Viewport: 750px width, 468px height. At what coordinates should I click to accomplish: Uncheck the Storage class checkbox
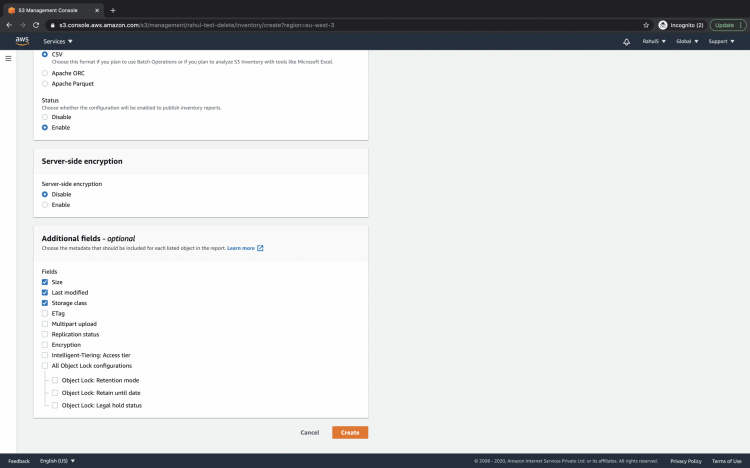[44, 303]
